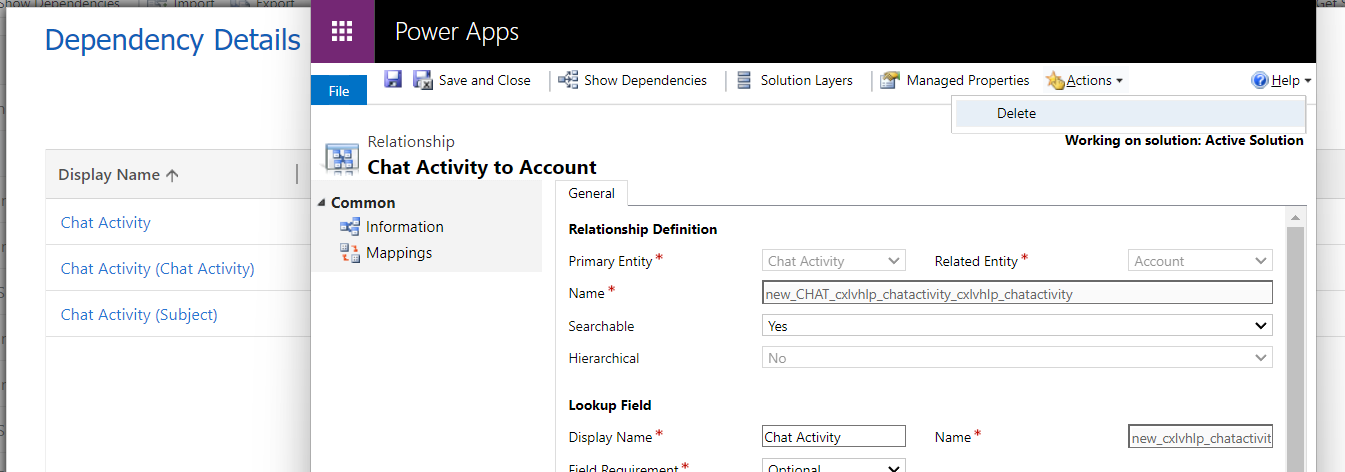
Task: Open Mappings in left navigation
Action: (399, 253)
